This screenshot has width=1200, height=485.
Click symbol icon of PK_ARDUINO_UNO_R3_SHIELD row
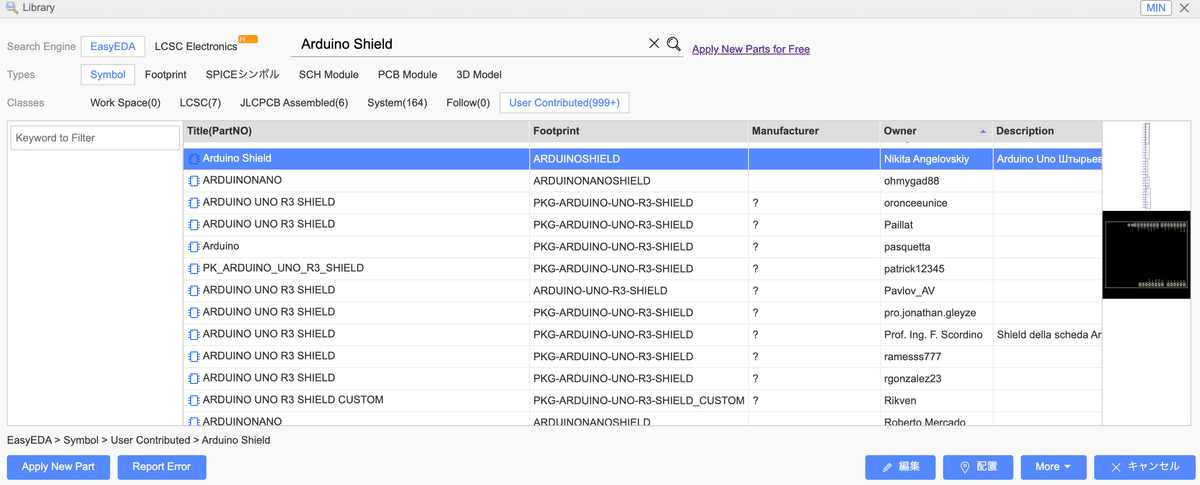point(194,269)
